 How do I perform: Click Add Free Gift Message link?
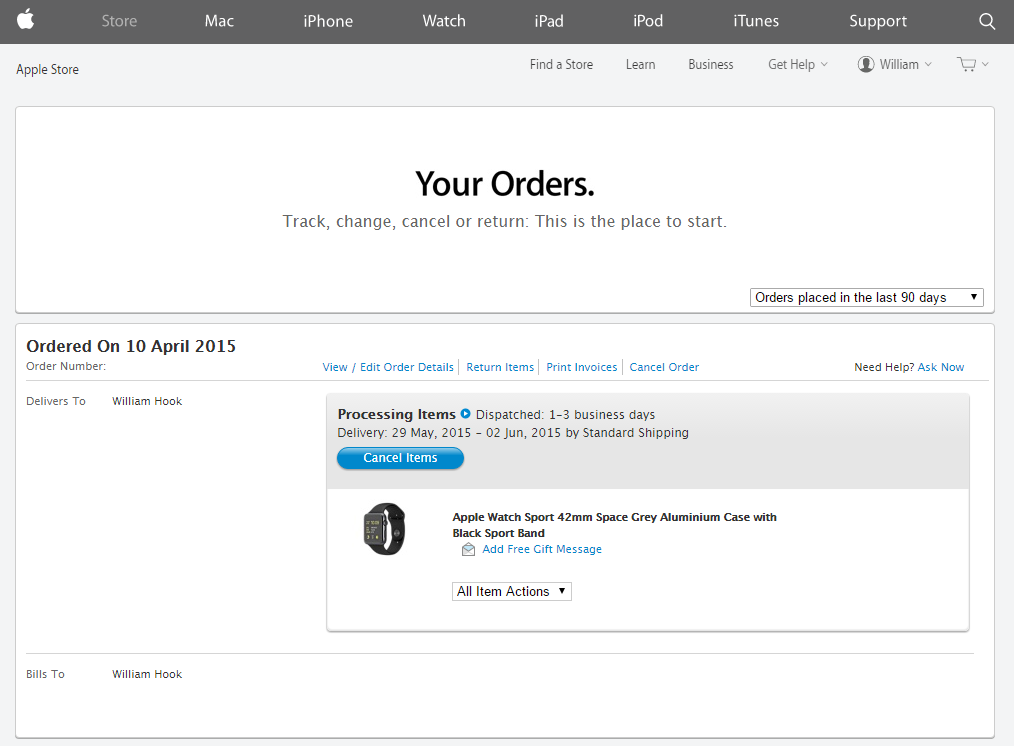(542, 549)
